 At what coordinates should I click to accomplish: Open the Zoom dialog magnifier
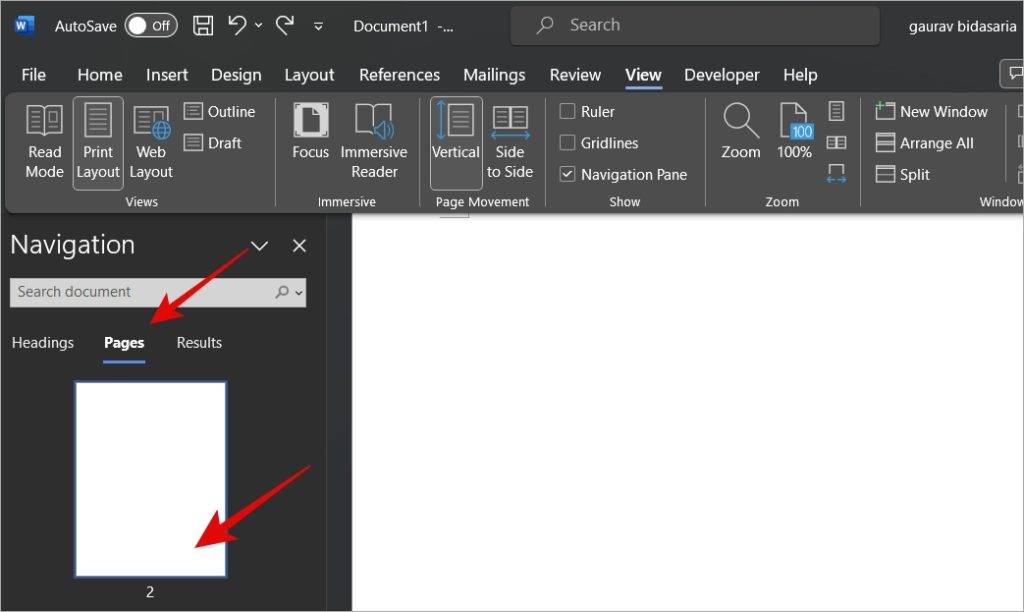click(x=741, y=132)
